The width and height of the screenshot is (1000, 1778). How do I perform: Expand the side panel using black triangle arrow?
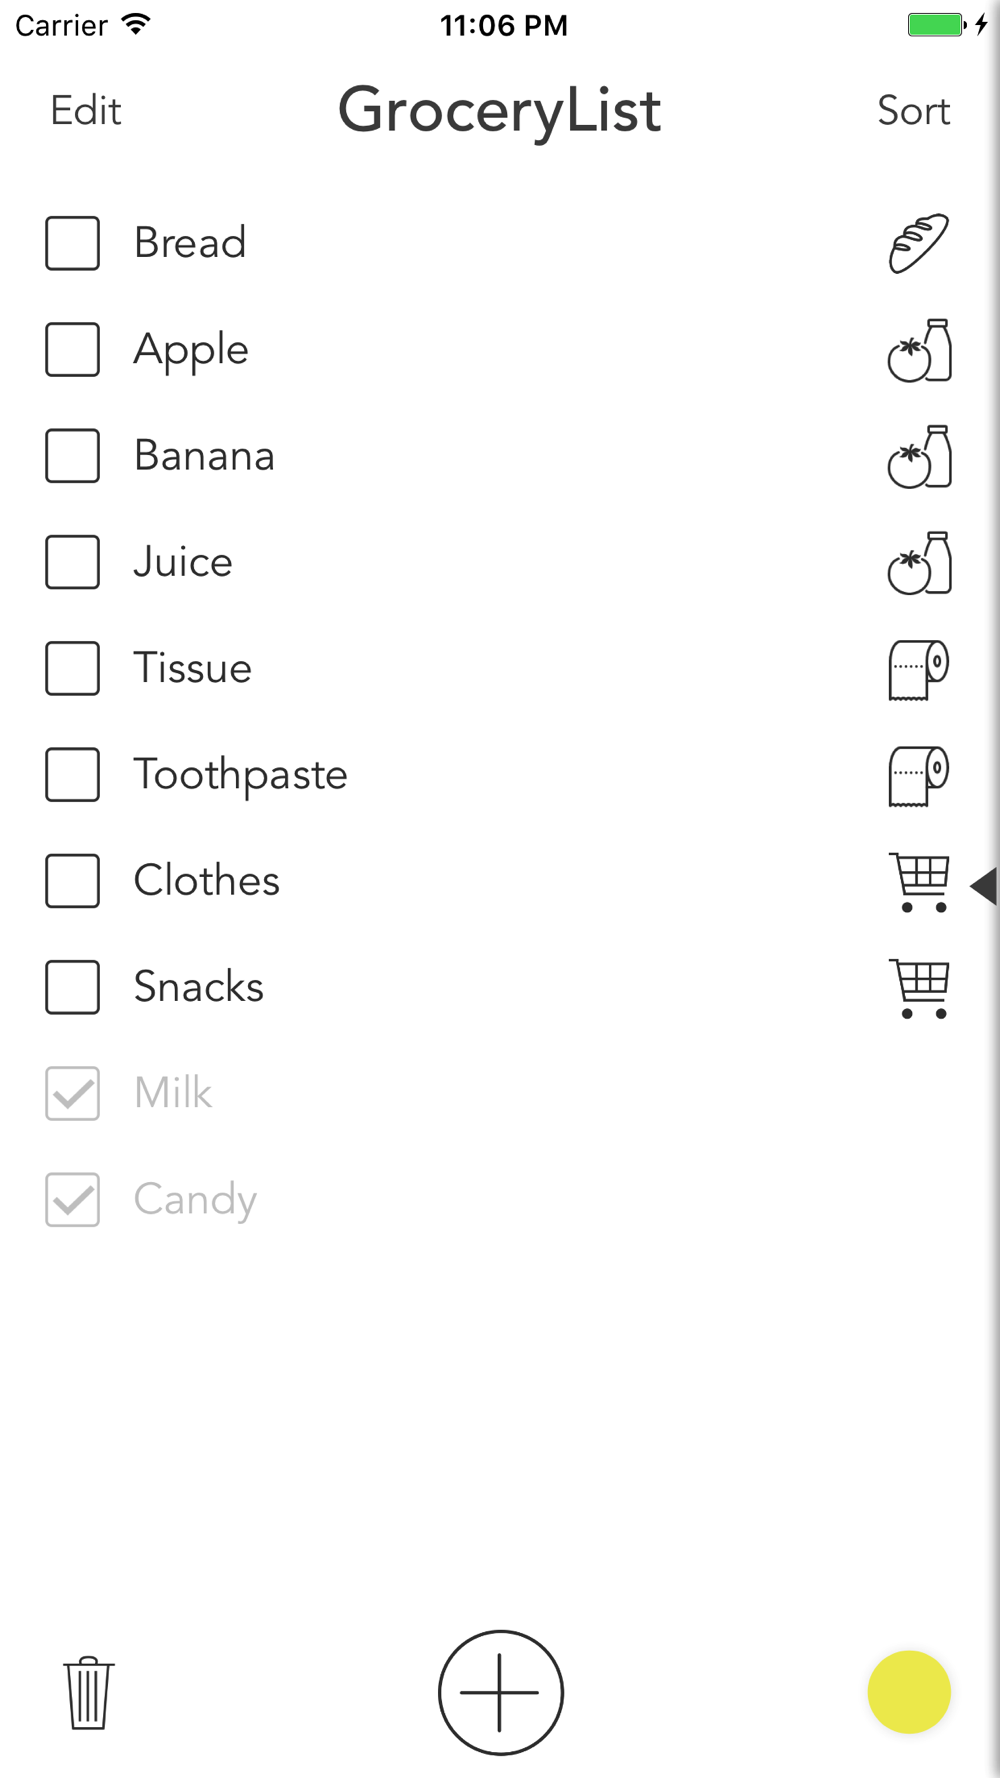click(984, 886)
